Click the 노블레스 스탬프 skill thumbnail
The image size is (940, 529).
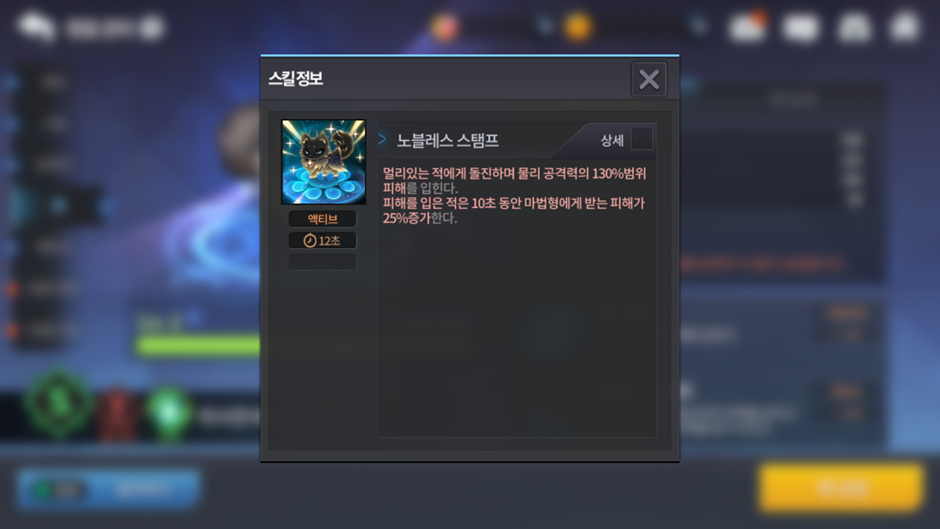click(324, 162)
